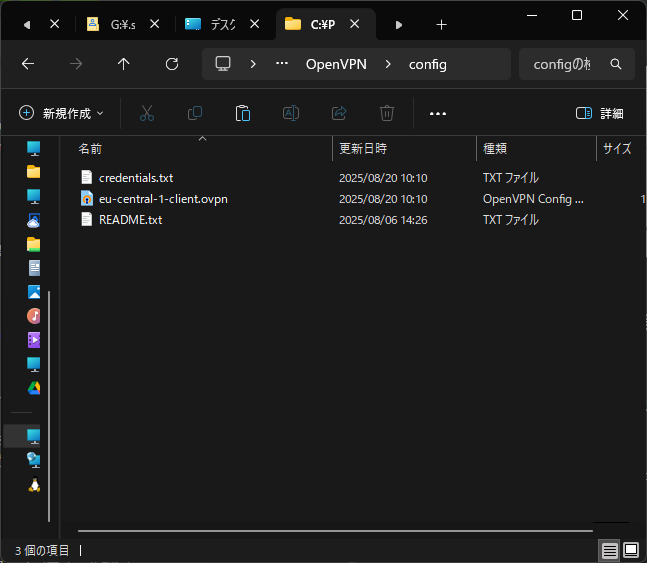Open Linux penguin in the sidebar
This screenshot has width=647, height=563.
click(34, 485)
